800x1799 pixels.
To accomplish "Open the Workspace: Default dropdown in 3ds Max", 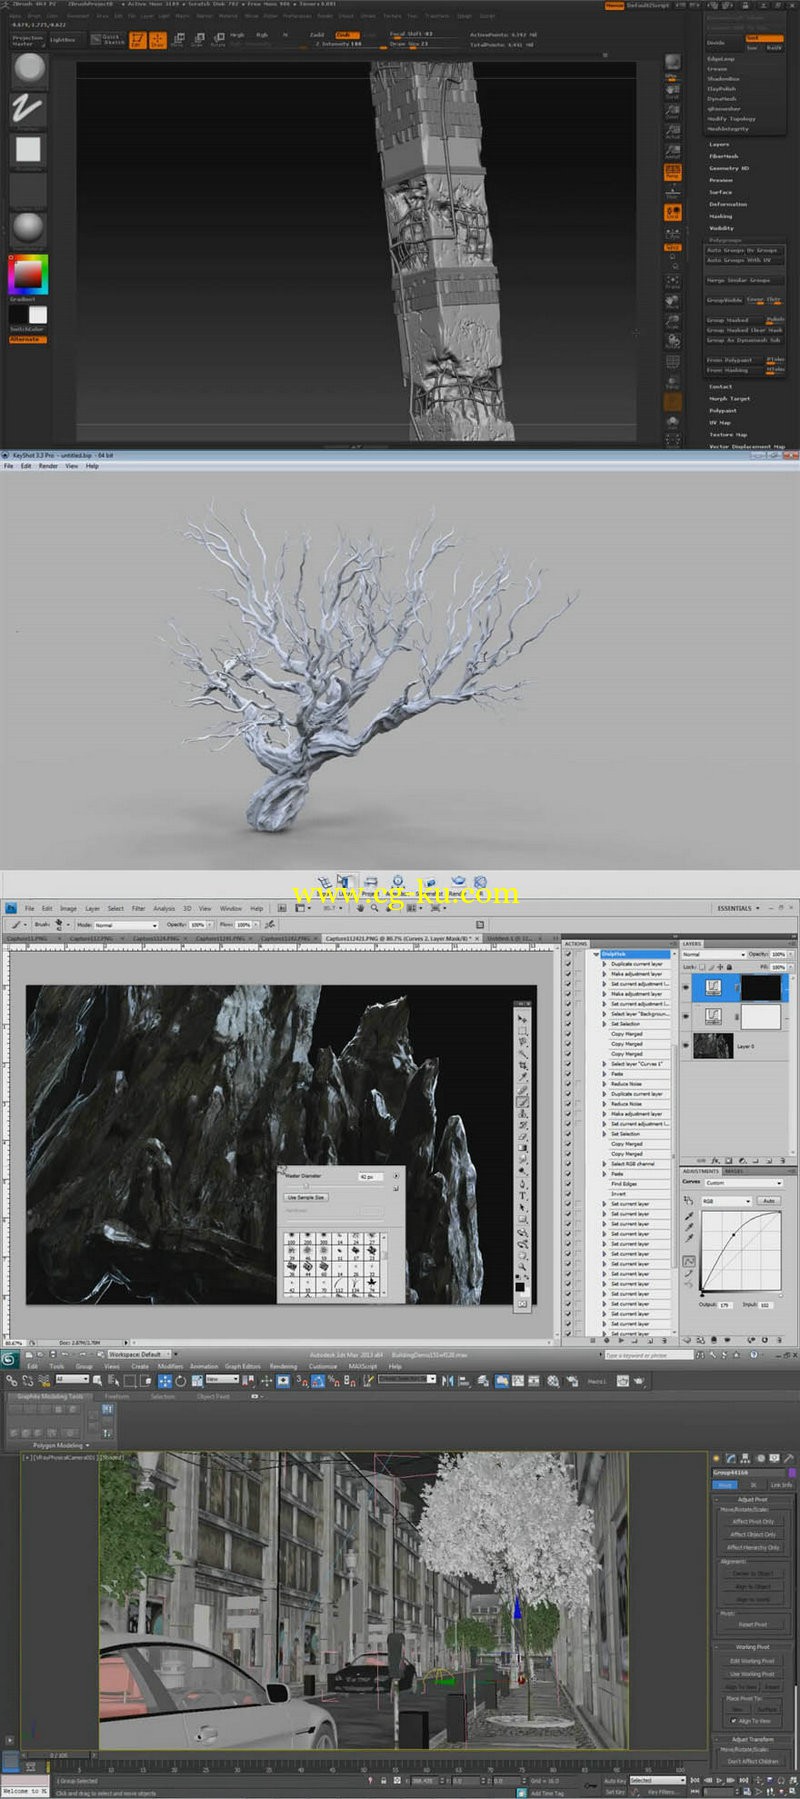I will [x=138, y=1354].
